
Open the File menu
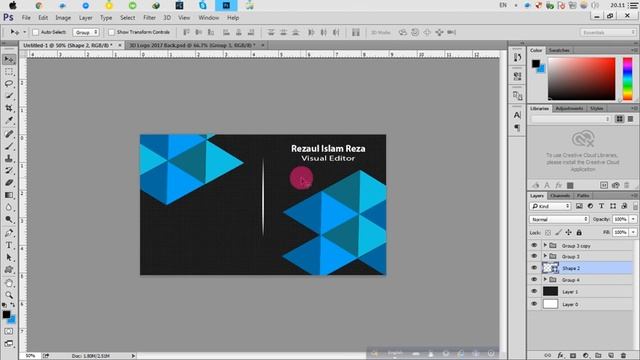(26, 18)
